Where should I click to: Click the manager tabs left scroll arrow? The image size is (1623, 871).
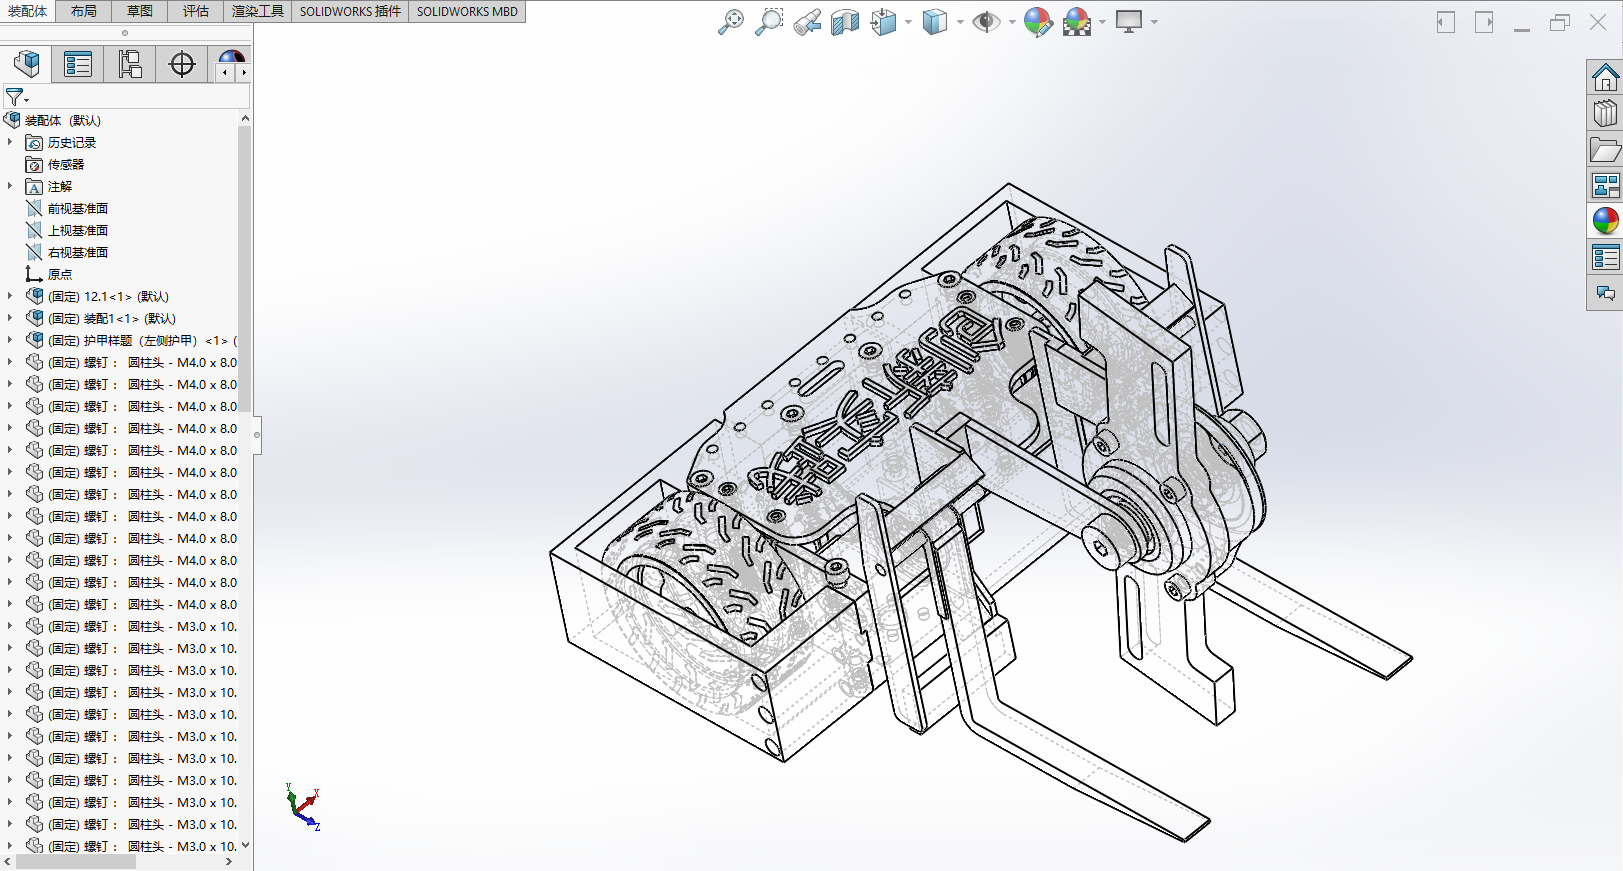[x=225, y=72]
